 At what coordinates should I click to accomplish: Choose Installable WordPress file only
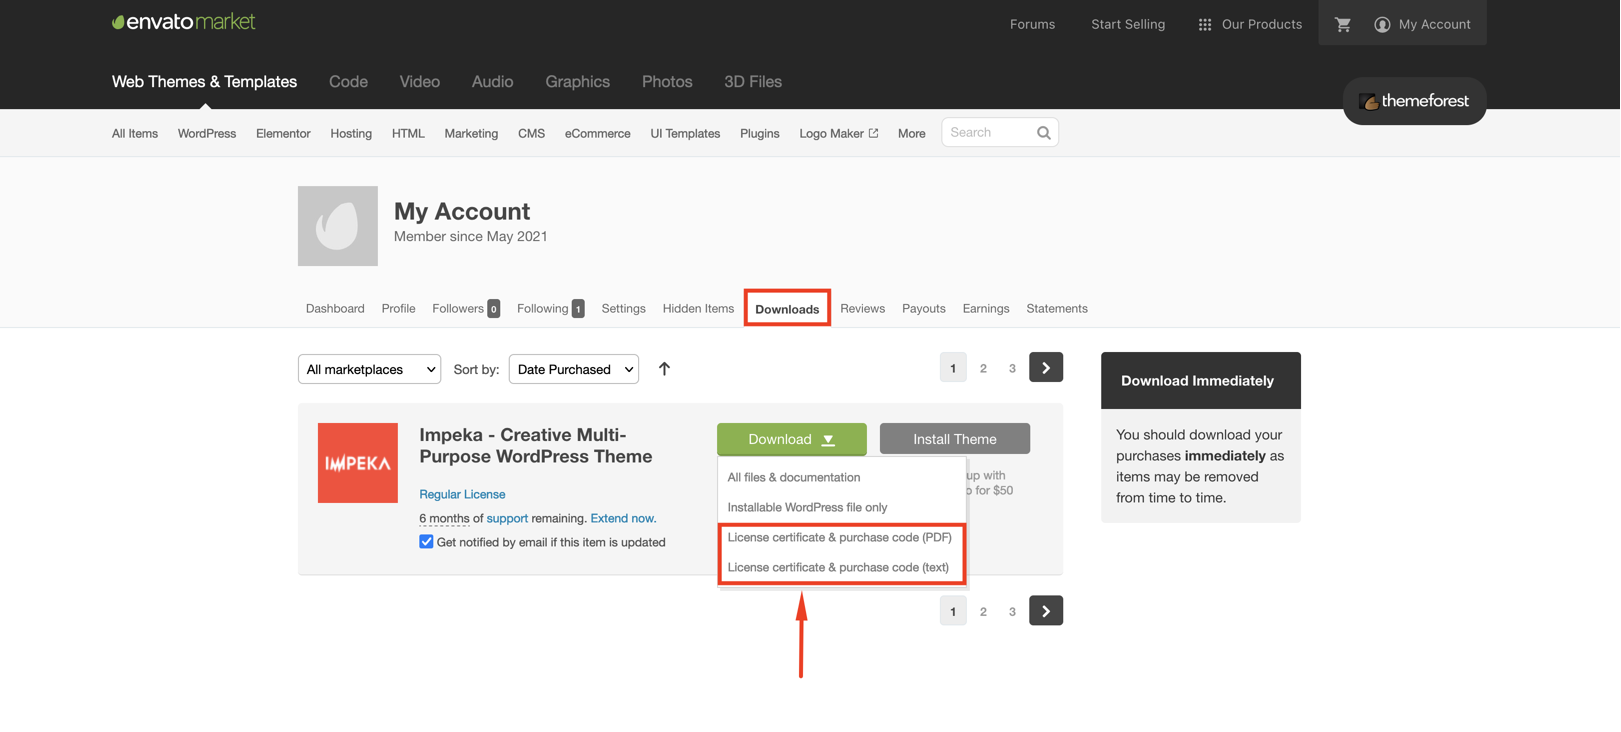coord(807,507)
